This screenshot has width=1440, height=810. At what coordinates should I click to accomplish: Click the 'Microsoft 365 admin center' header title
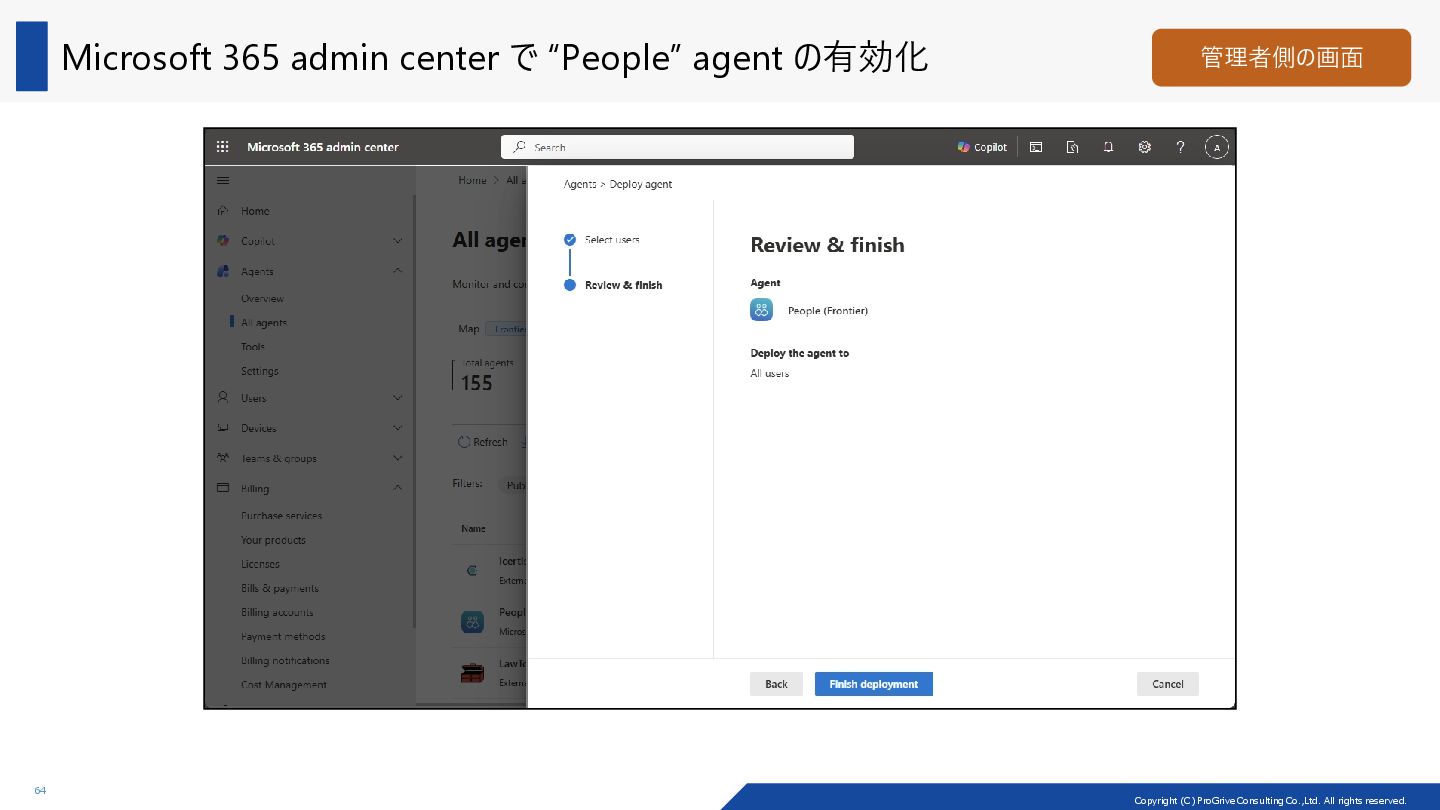[x=323, y=147]
